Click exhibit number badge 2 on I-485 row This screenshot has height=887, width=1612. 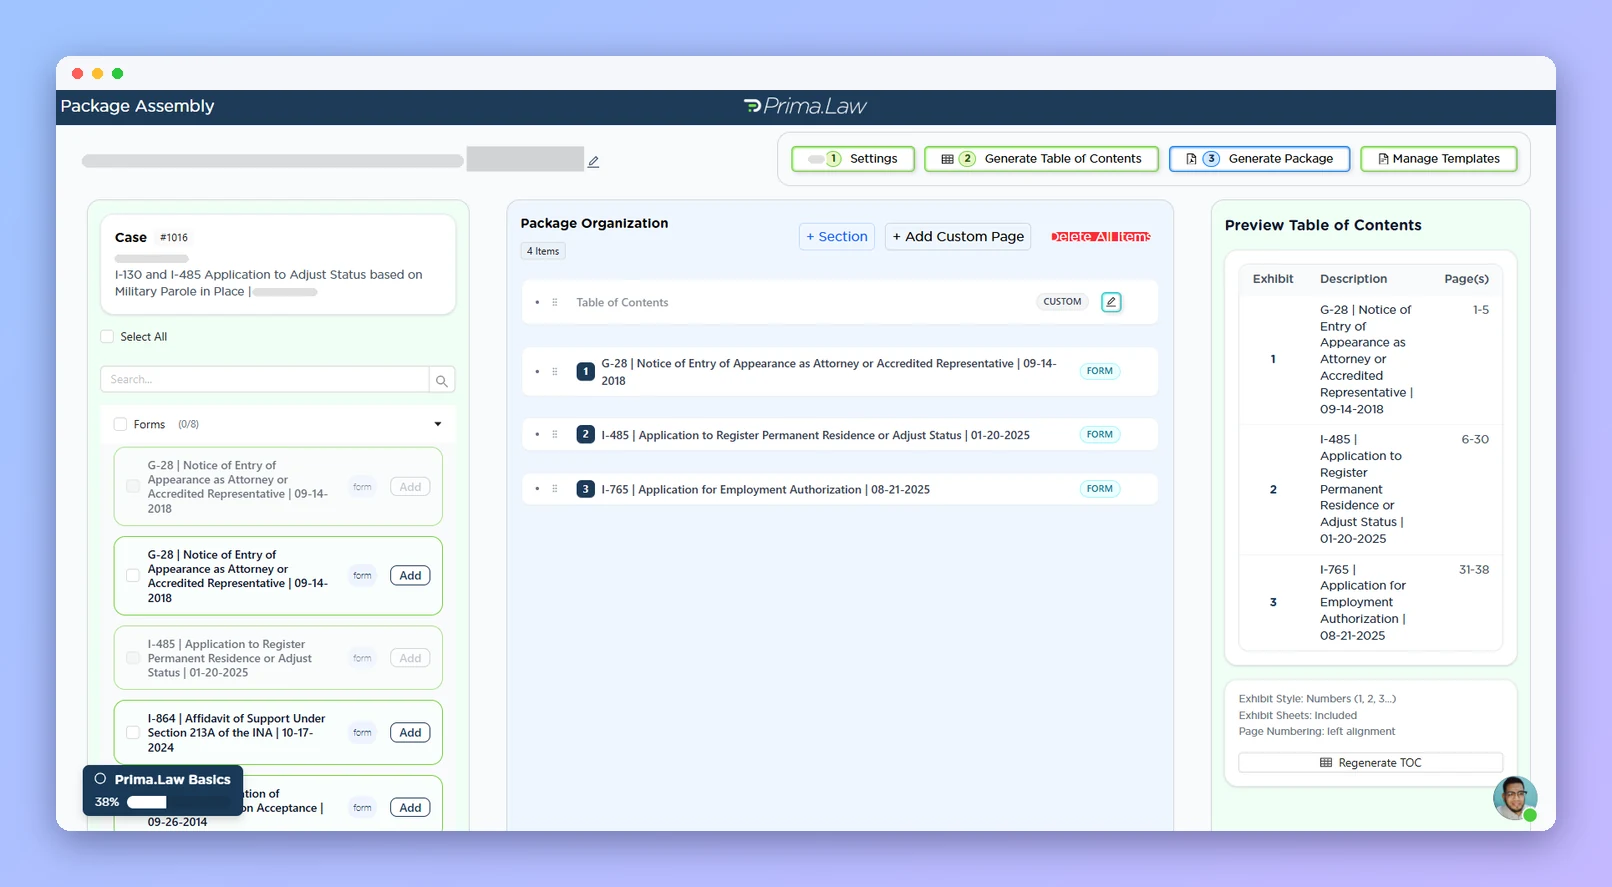point(586,434)
